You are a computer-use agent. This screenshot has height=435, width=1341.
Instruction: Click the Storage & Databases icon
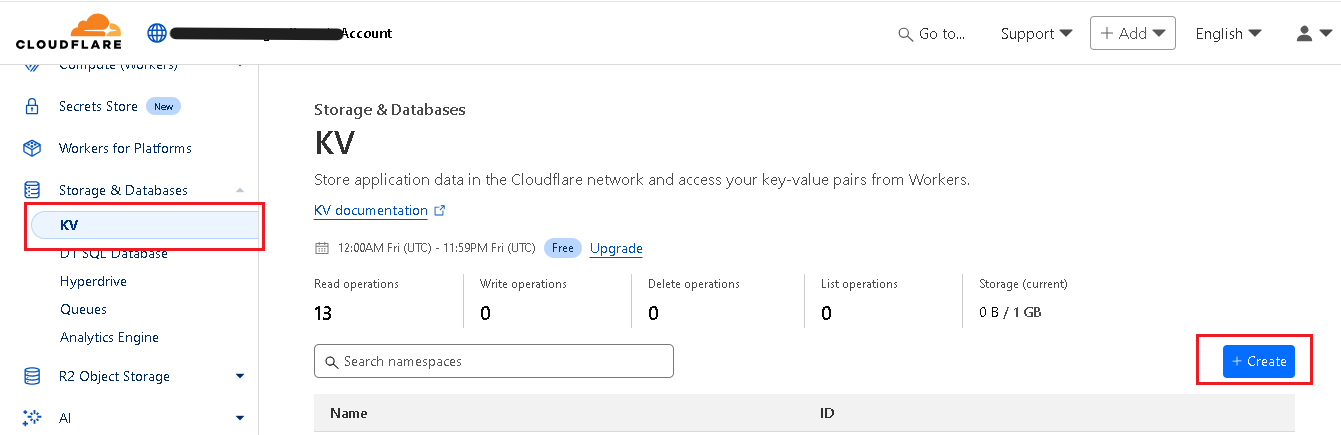tap(32, 190)
